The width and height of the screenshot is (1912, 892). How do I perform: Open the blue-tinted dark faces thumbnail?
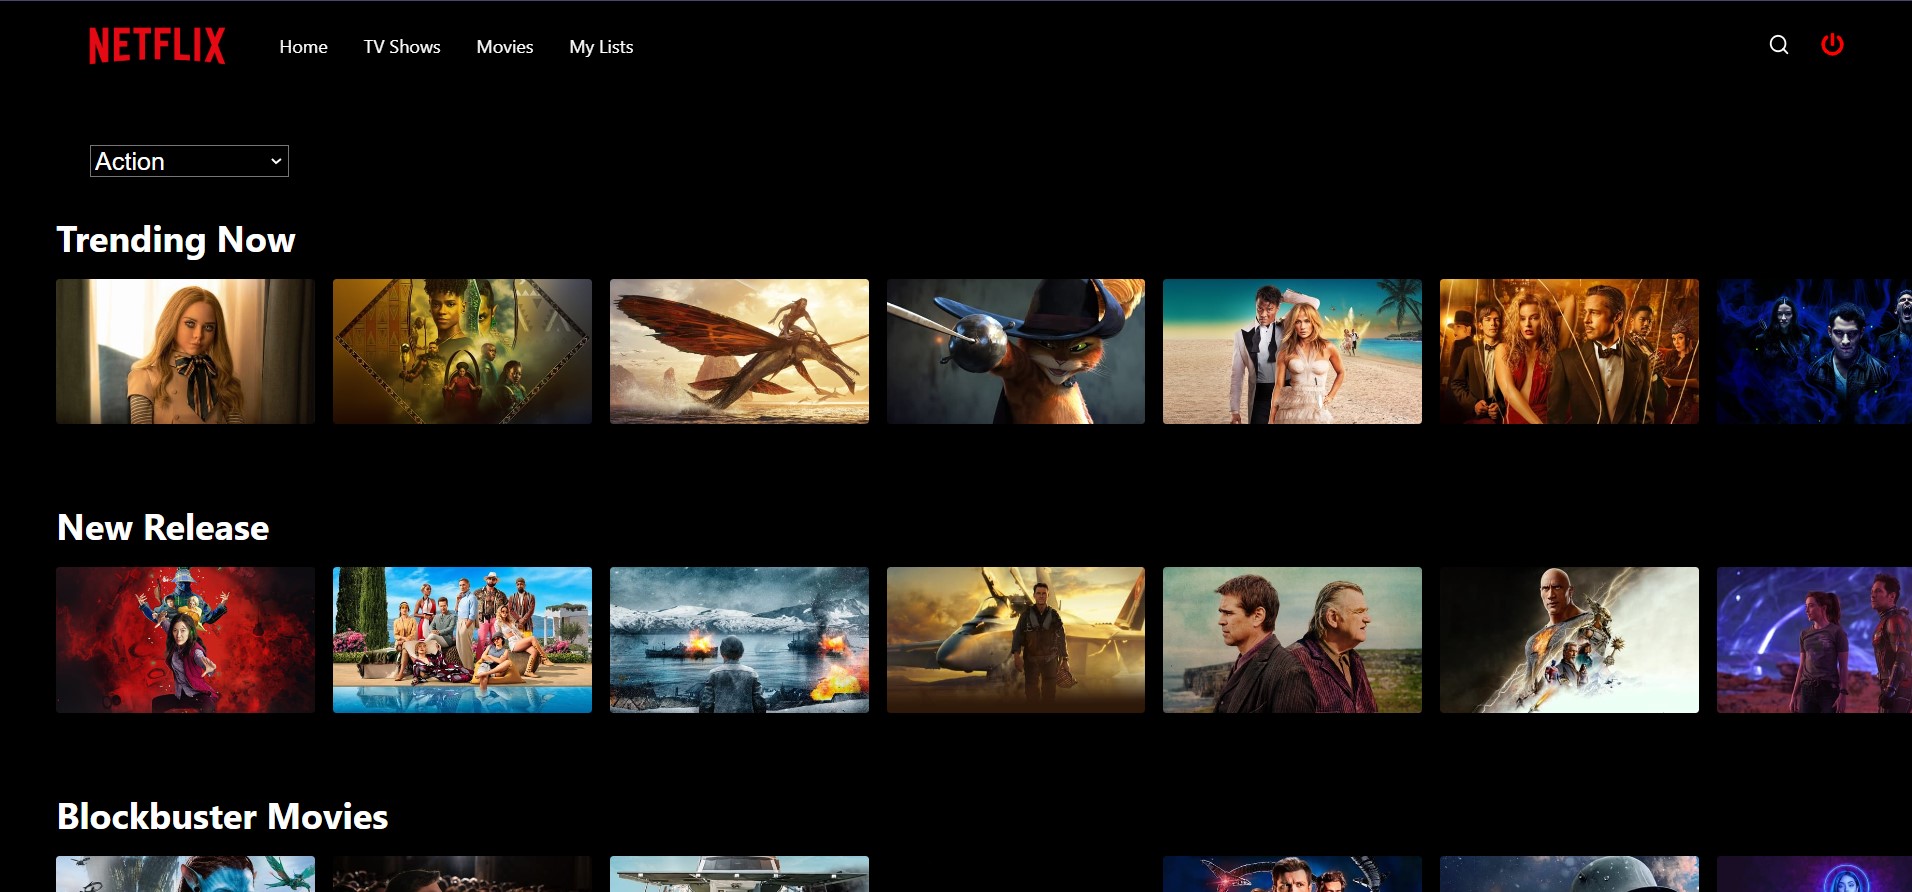1814,351
